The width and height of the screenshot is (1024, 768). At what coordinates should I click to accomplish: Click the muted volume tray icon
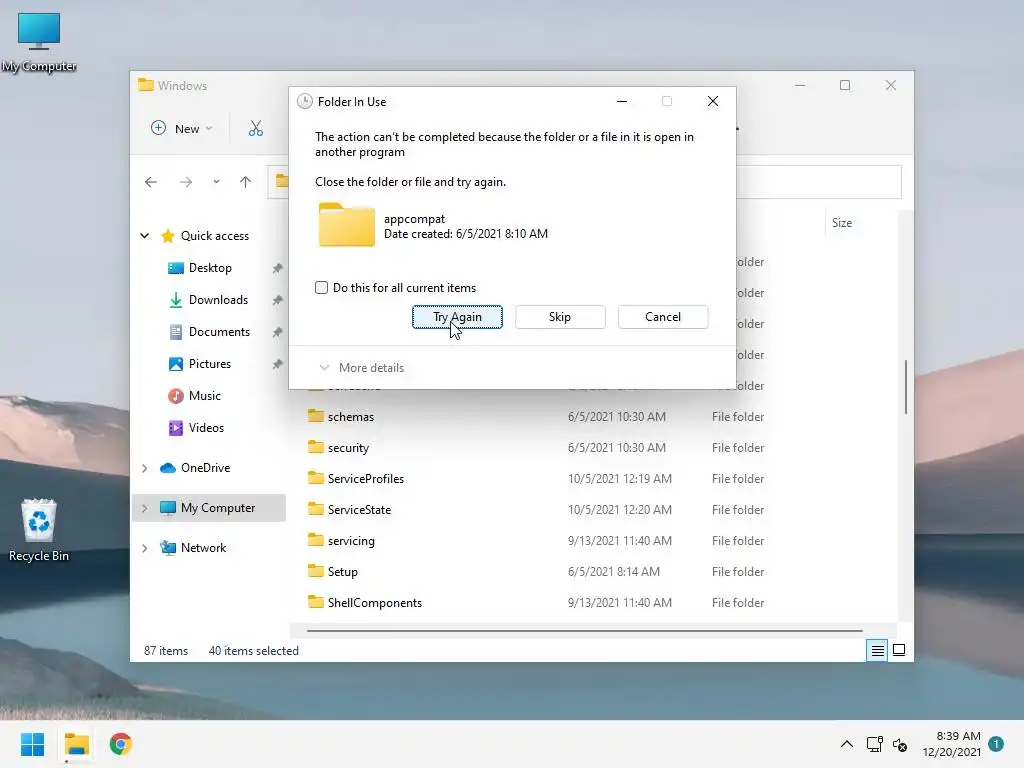[900, 744]
